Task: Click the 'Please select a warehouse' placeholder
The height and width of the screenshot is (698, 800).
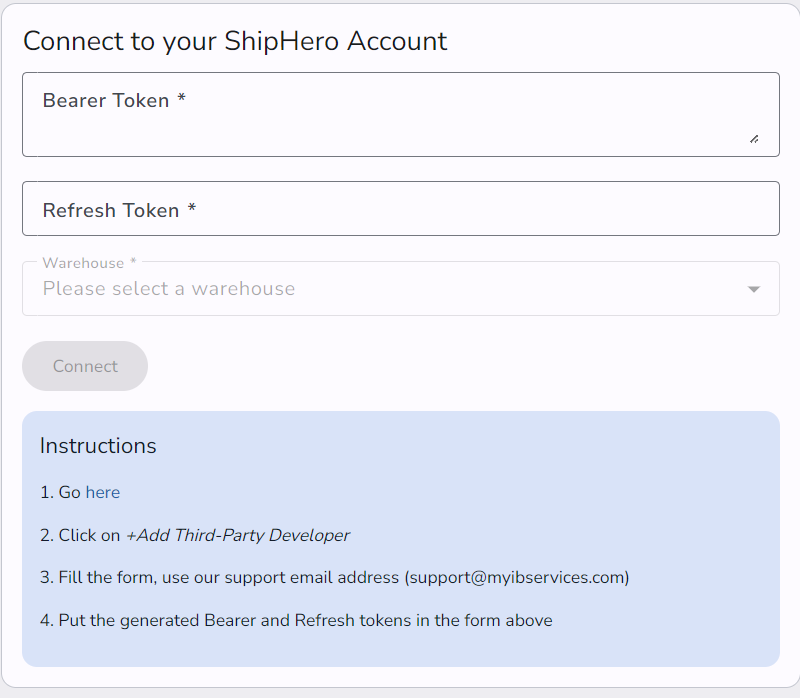Action: click(169, 289)
